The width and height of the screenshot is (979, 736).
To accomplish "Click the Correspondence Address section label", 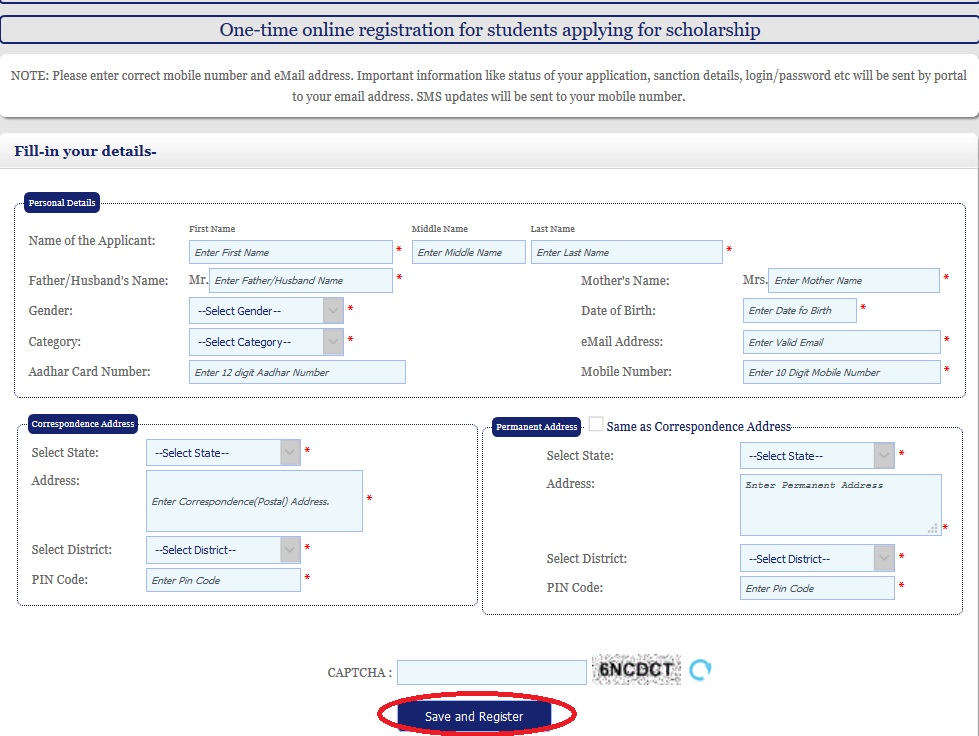I will (82, 423).
